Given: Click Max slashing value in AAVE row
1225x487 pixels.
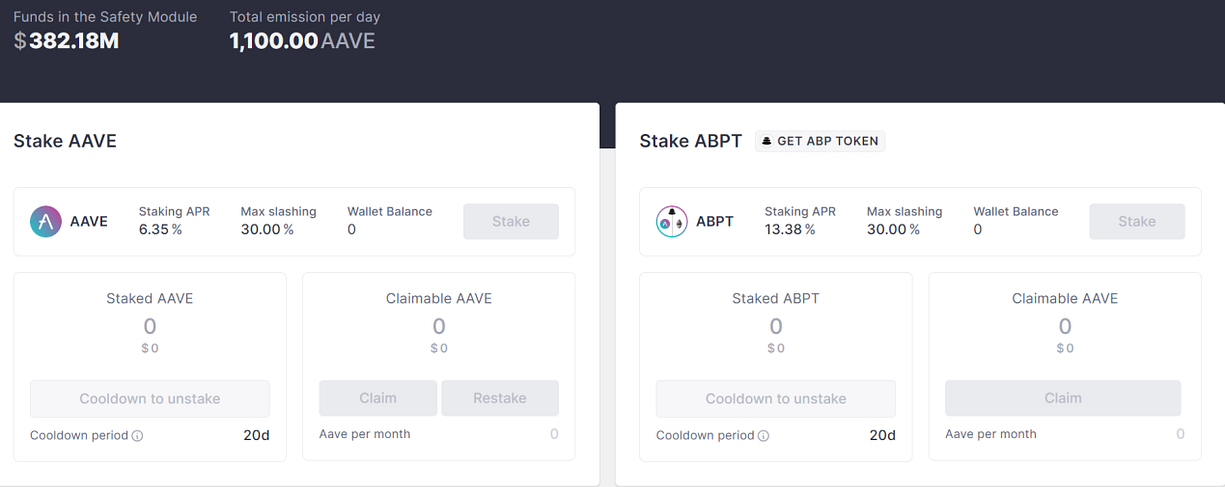Looking at the screenshot, I should [x=267, y=230].
